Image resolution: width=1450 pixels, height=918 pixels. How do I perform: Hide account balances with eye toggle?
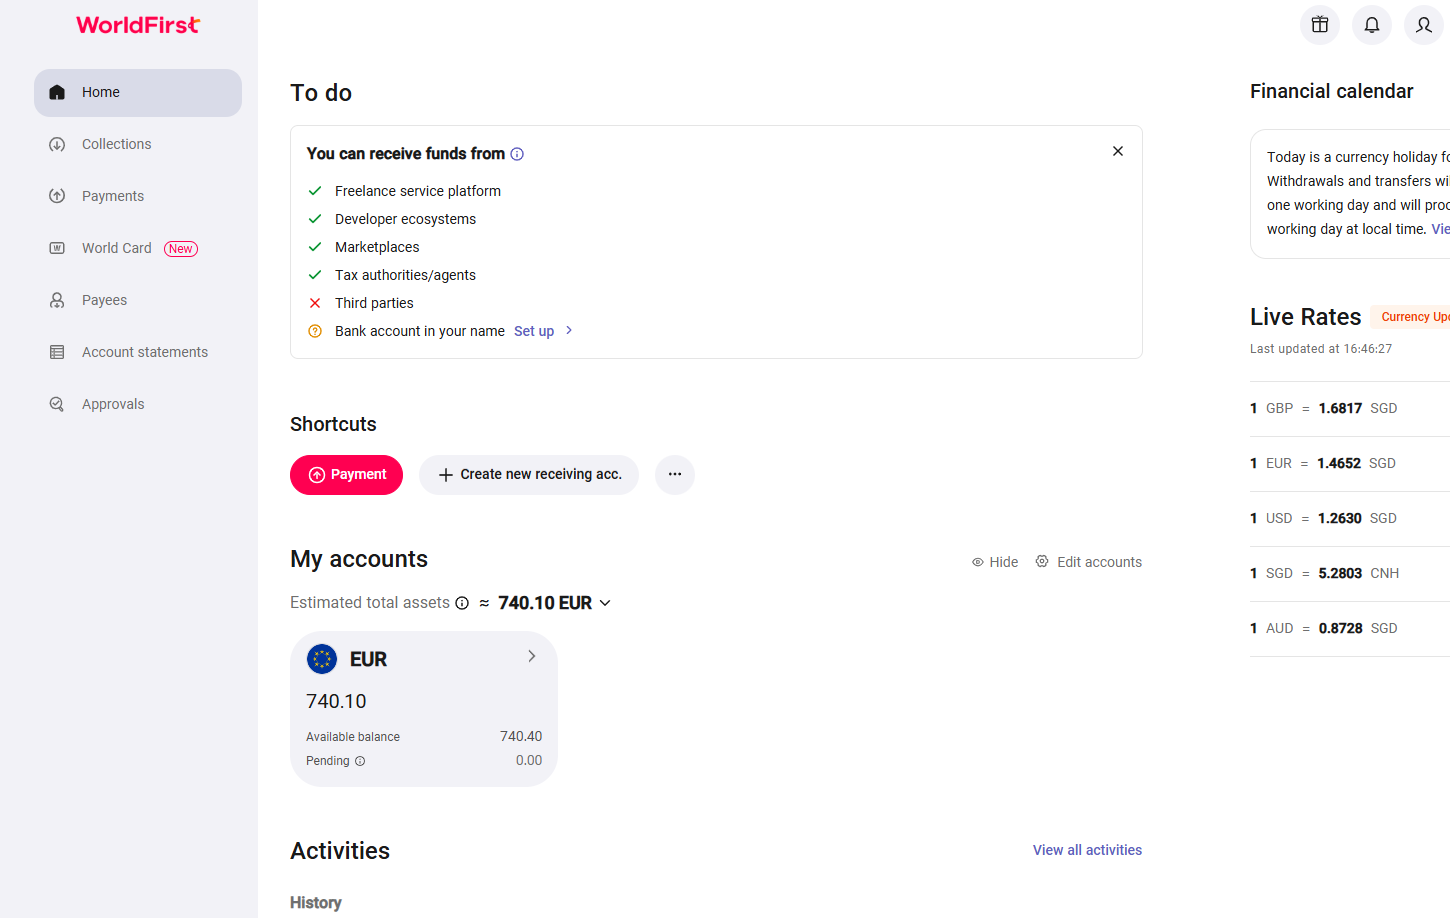(994, 562)
